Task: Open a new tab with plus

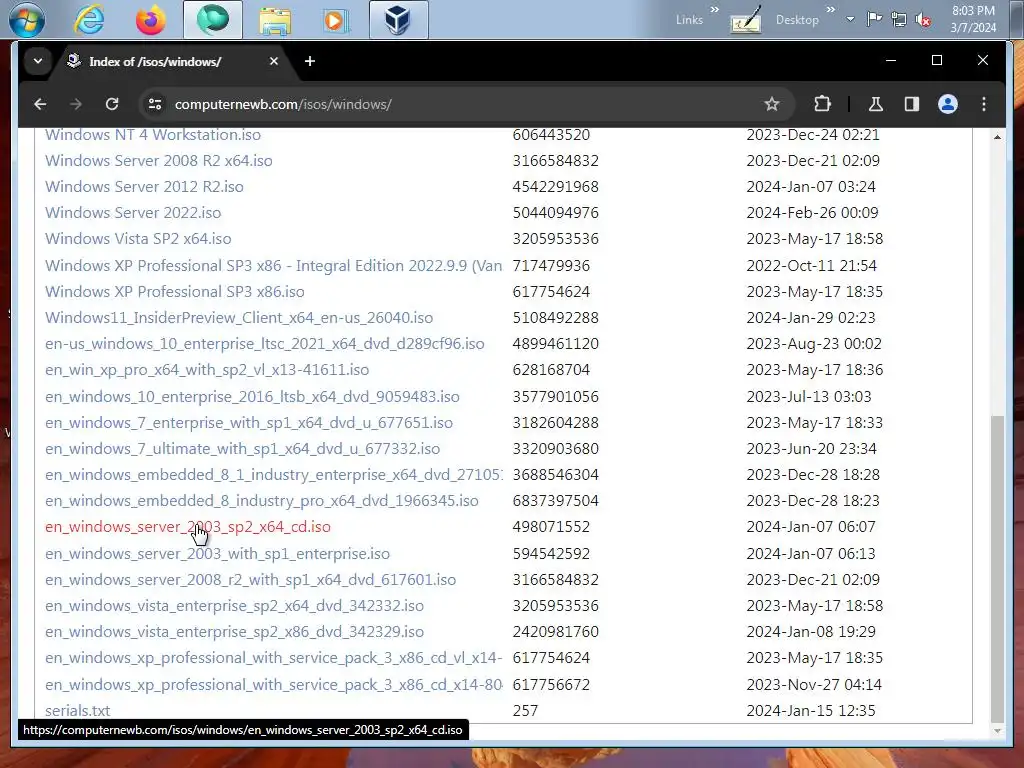Action: click(310, 61)
